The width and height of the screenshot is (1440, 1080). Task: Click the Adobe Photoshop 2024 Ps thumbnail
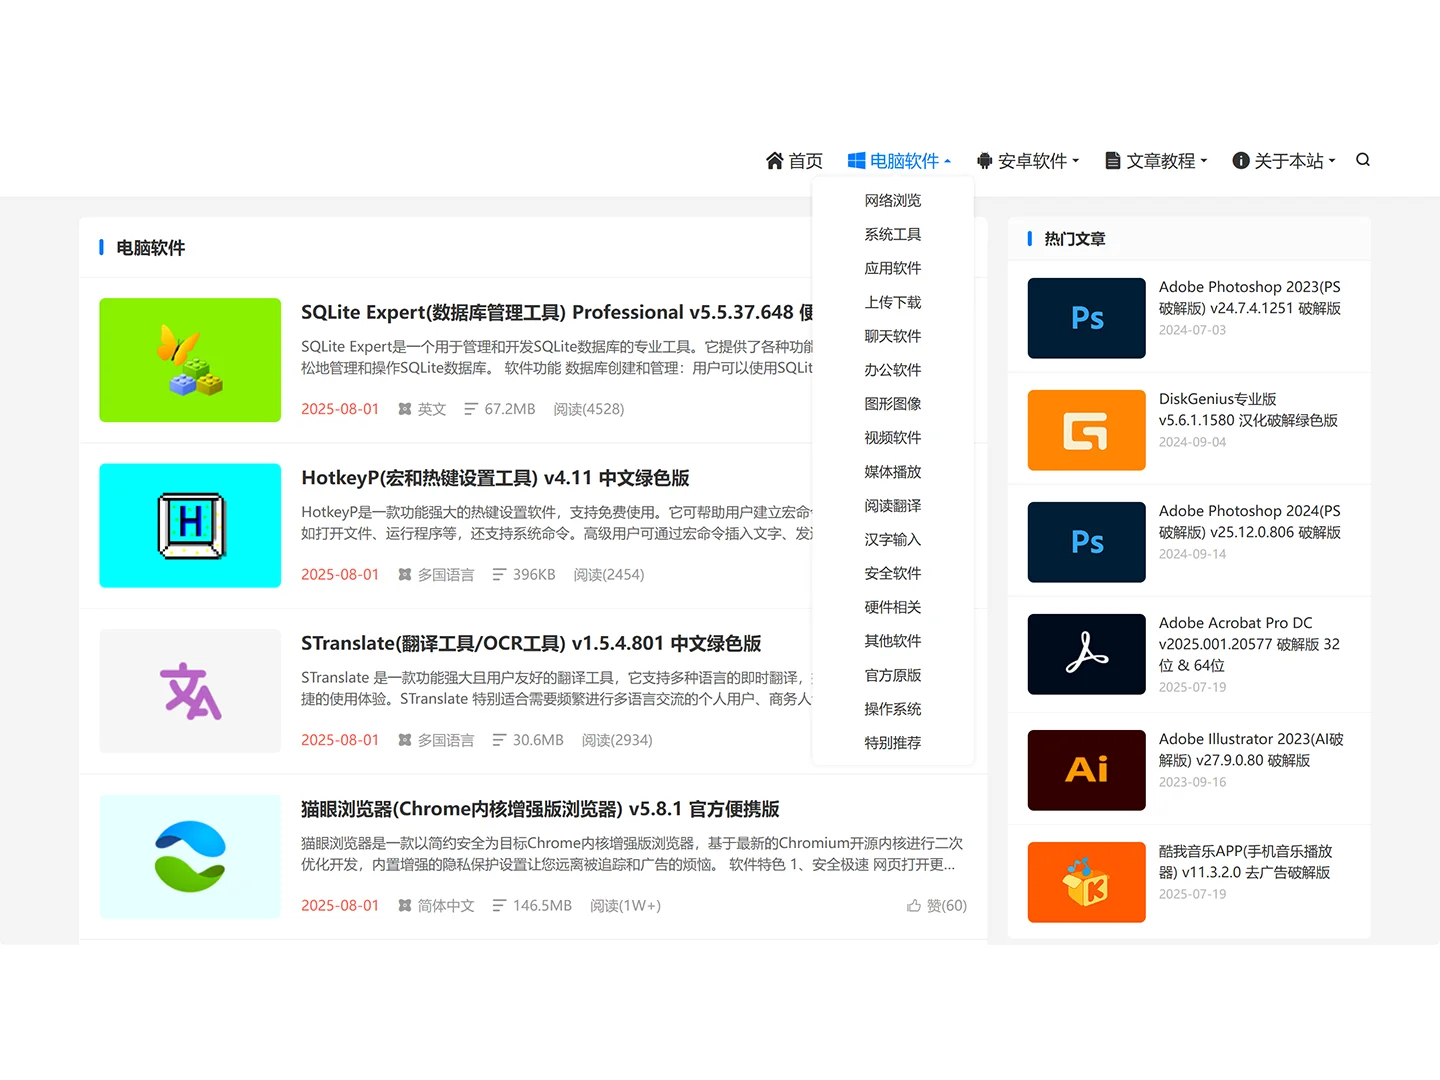pos(1086,542)
